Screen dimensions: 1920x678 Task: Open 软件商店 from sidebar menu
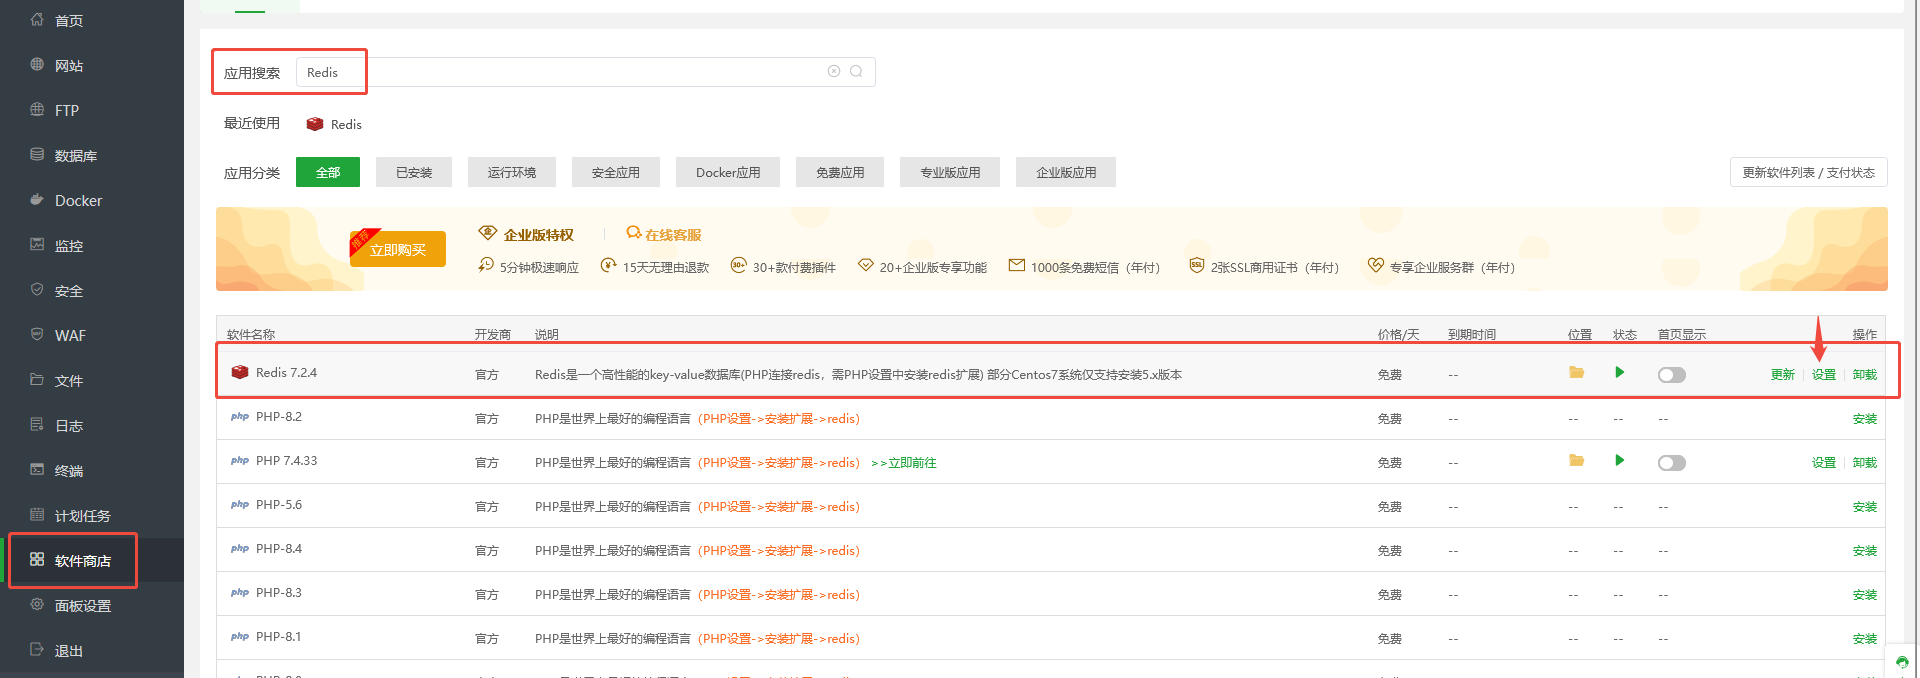[x=82, y=561]
